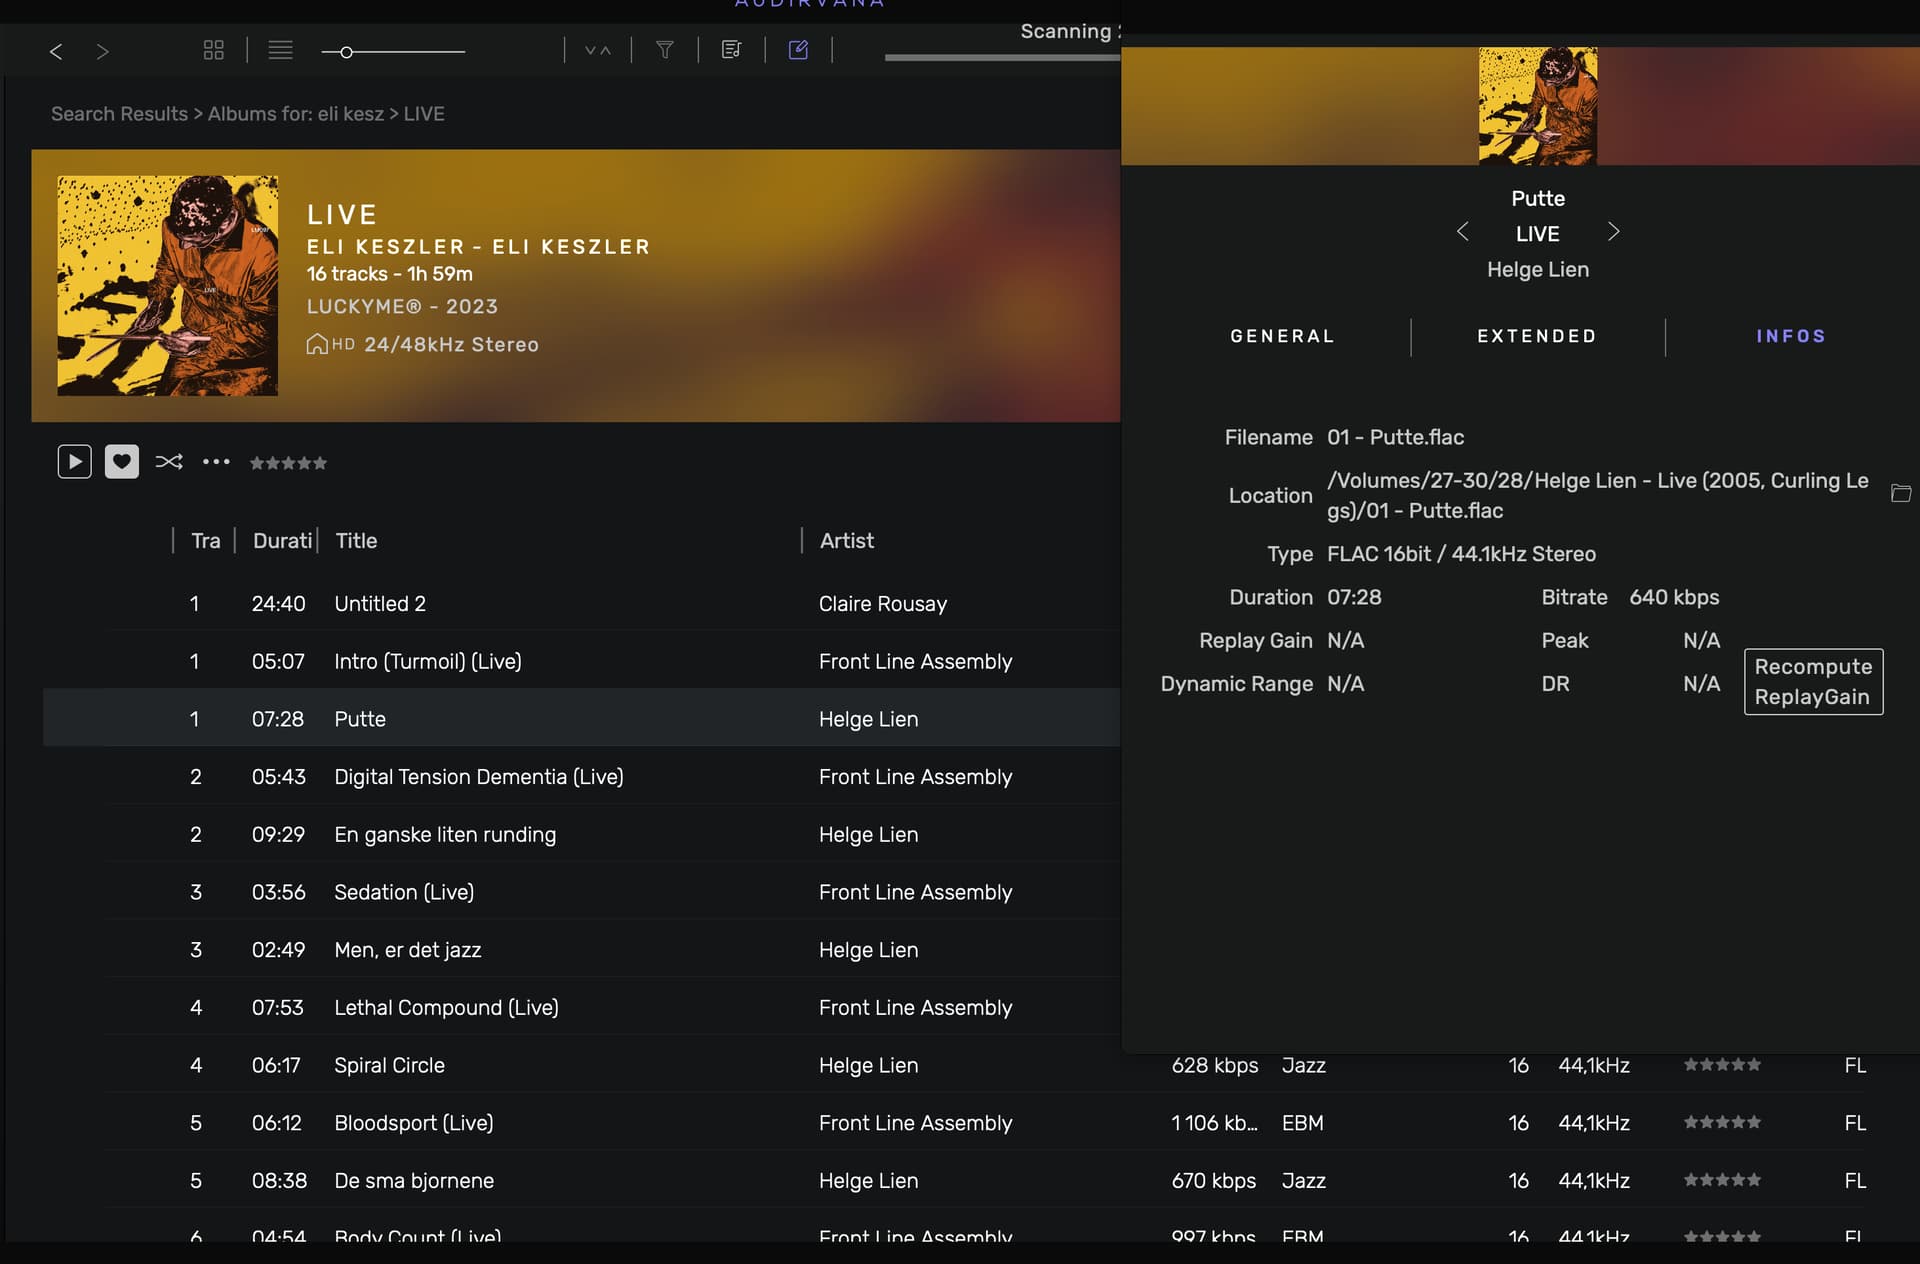
Task: Switch to the GENERAL tab
Action: [x=1282, y=336]
